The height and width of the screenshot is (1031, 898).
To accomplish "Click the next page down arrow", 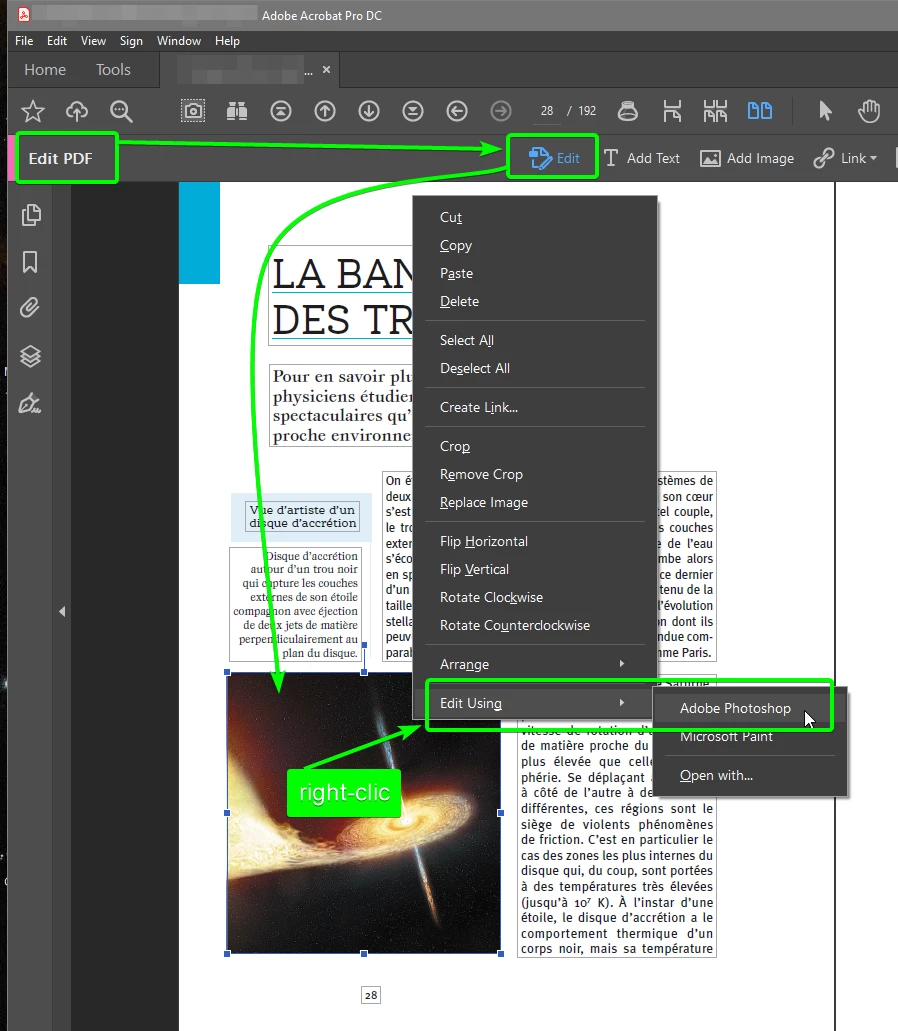I will coord(369,111).
